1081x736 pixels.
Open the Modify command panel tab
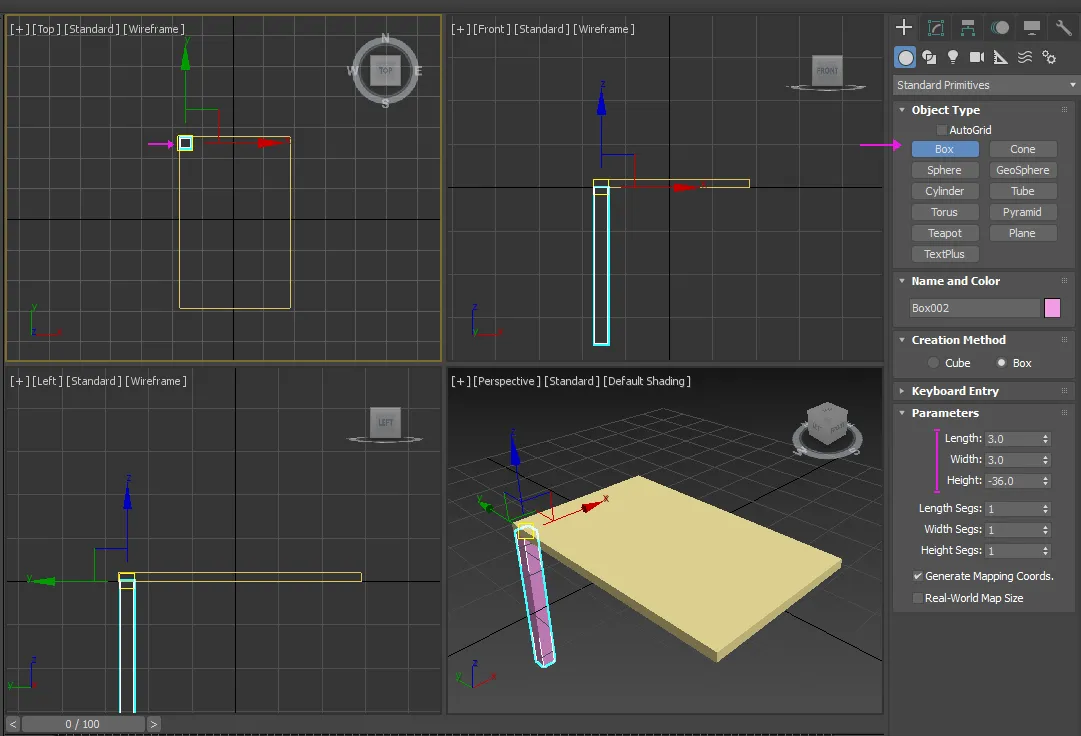click(x=936, y=28)
